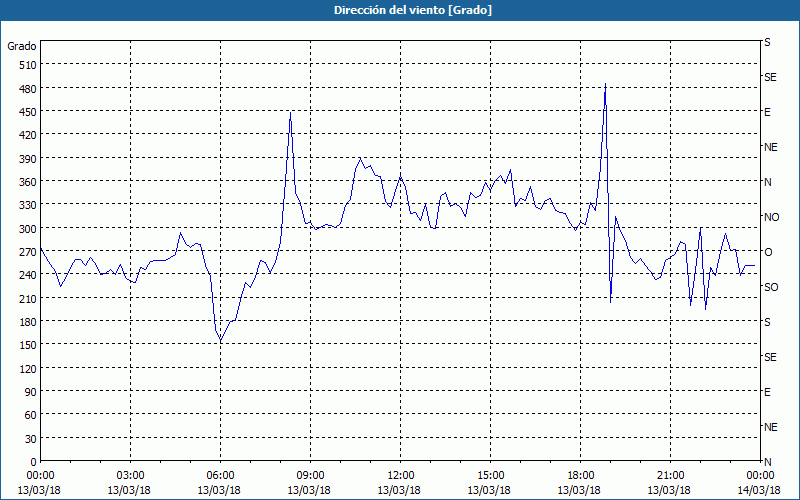The width and height of the screenshot is (800, 500).
Task: Select the 13/03/18 date under 12:00
Action: (x=399, y=490)
